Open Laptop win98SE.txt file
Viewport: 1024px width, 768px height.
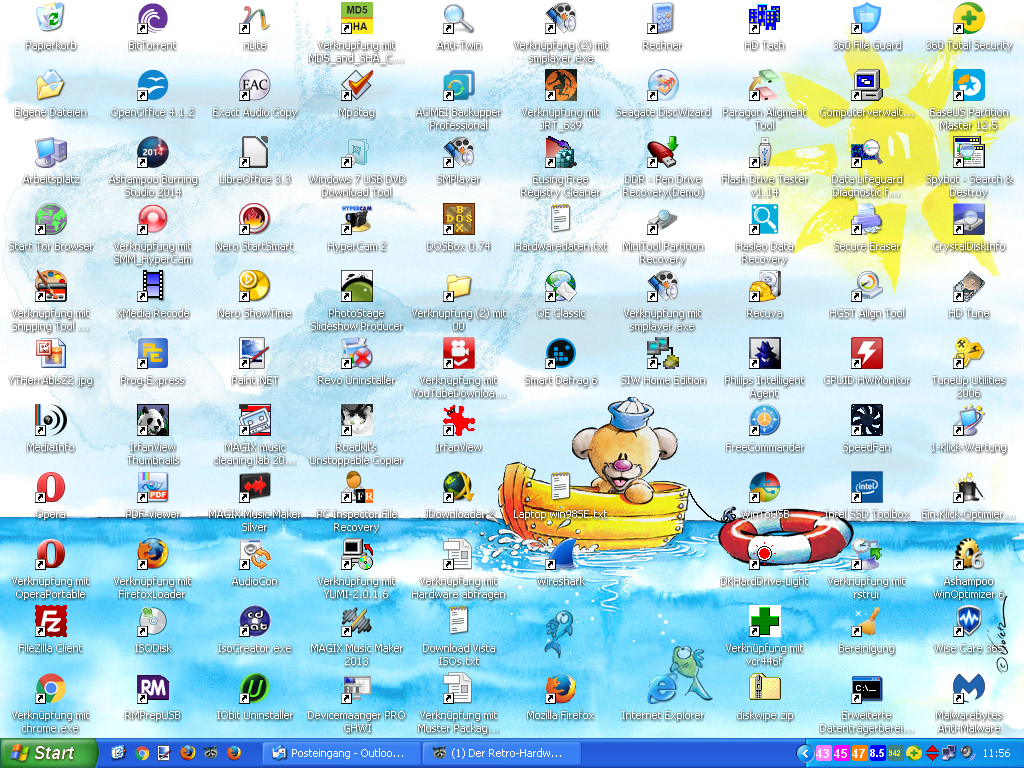[x=560, y=487]
